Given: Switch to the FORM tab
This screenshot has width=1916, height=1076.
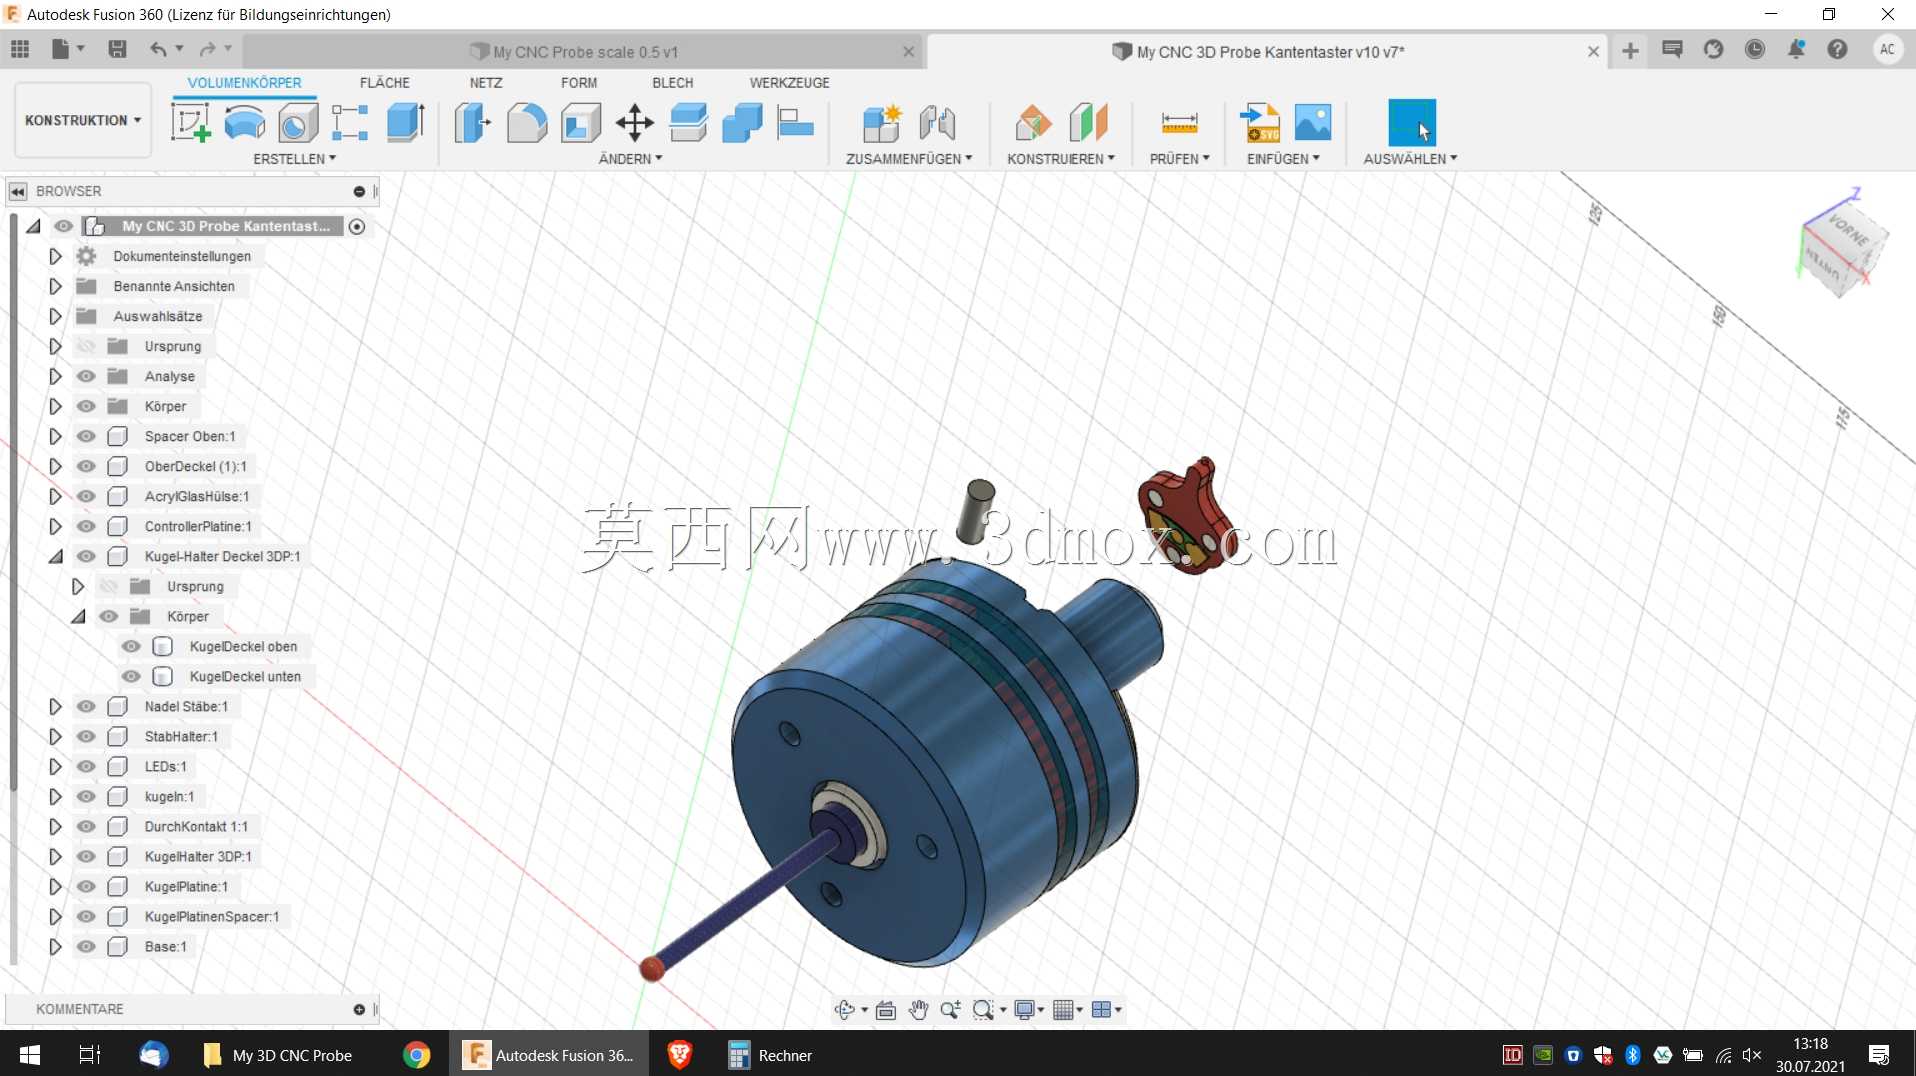Looking at the screenshot, I should coord(579,83).
